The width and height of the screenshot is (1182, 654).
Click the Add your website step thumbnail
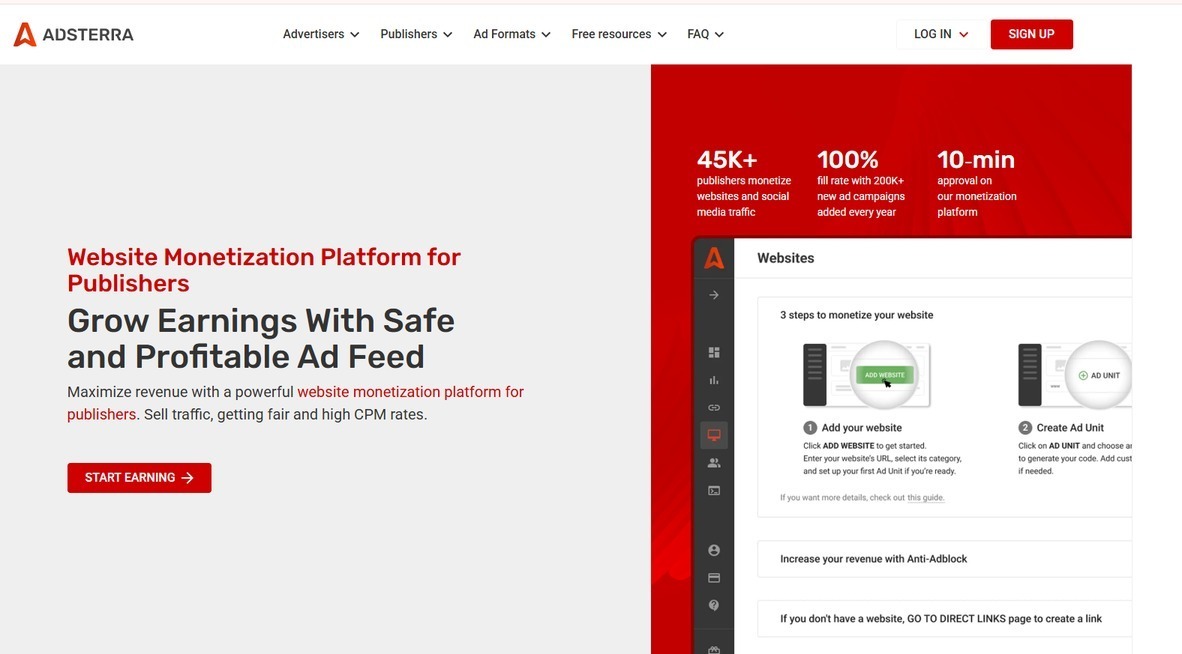[x=867, y=375]
